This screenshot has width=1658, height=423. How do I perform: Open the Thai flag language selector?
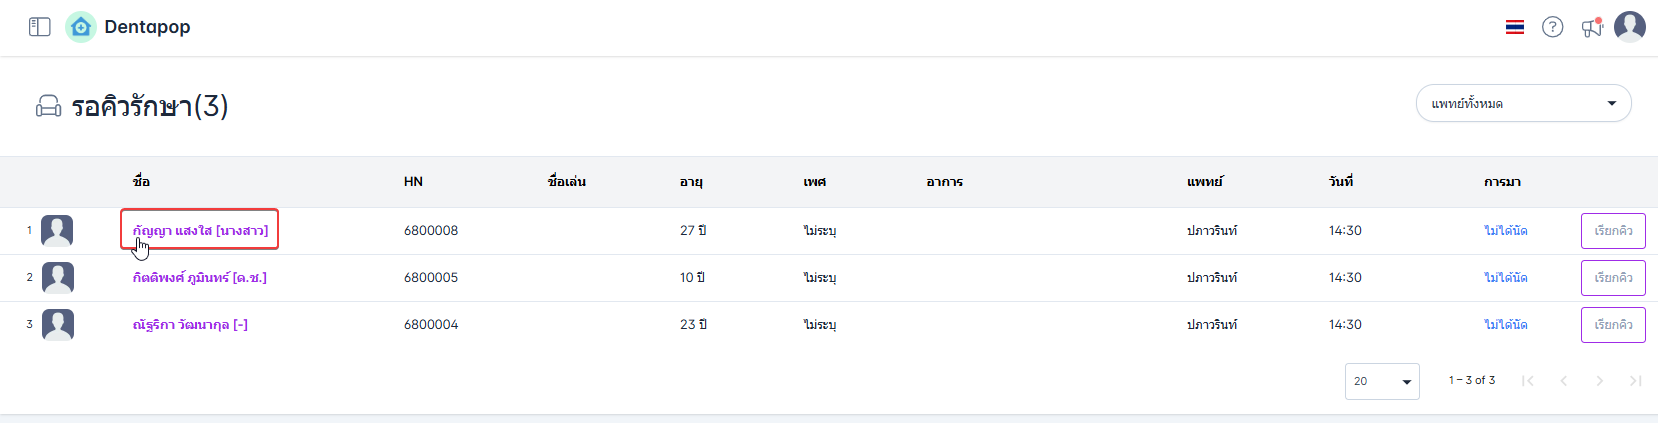coord(1515,27)
